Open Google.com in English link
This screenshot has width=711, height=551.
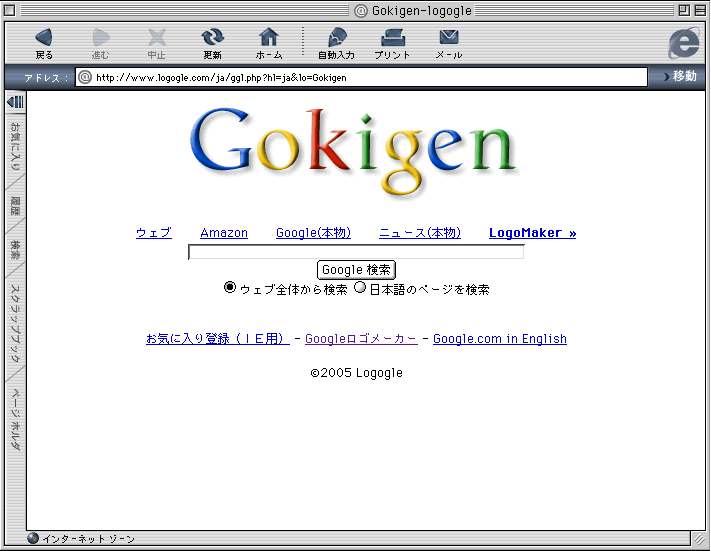tap(500, 339)
